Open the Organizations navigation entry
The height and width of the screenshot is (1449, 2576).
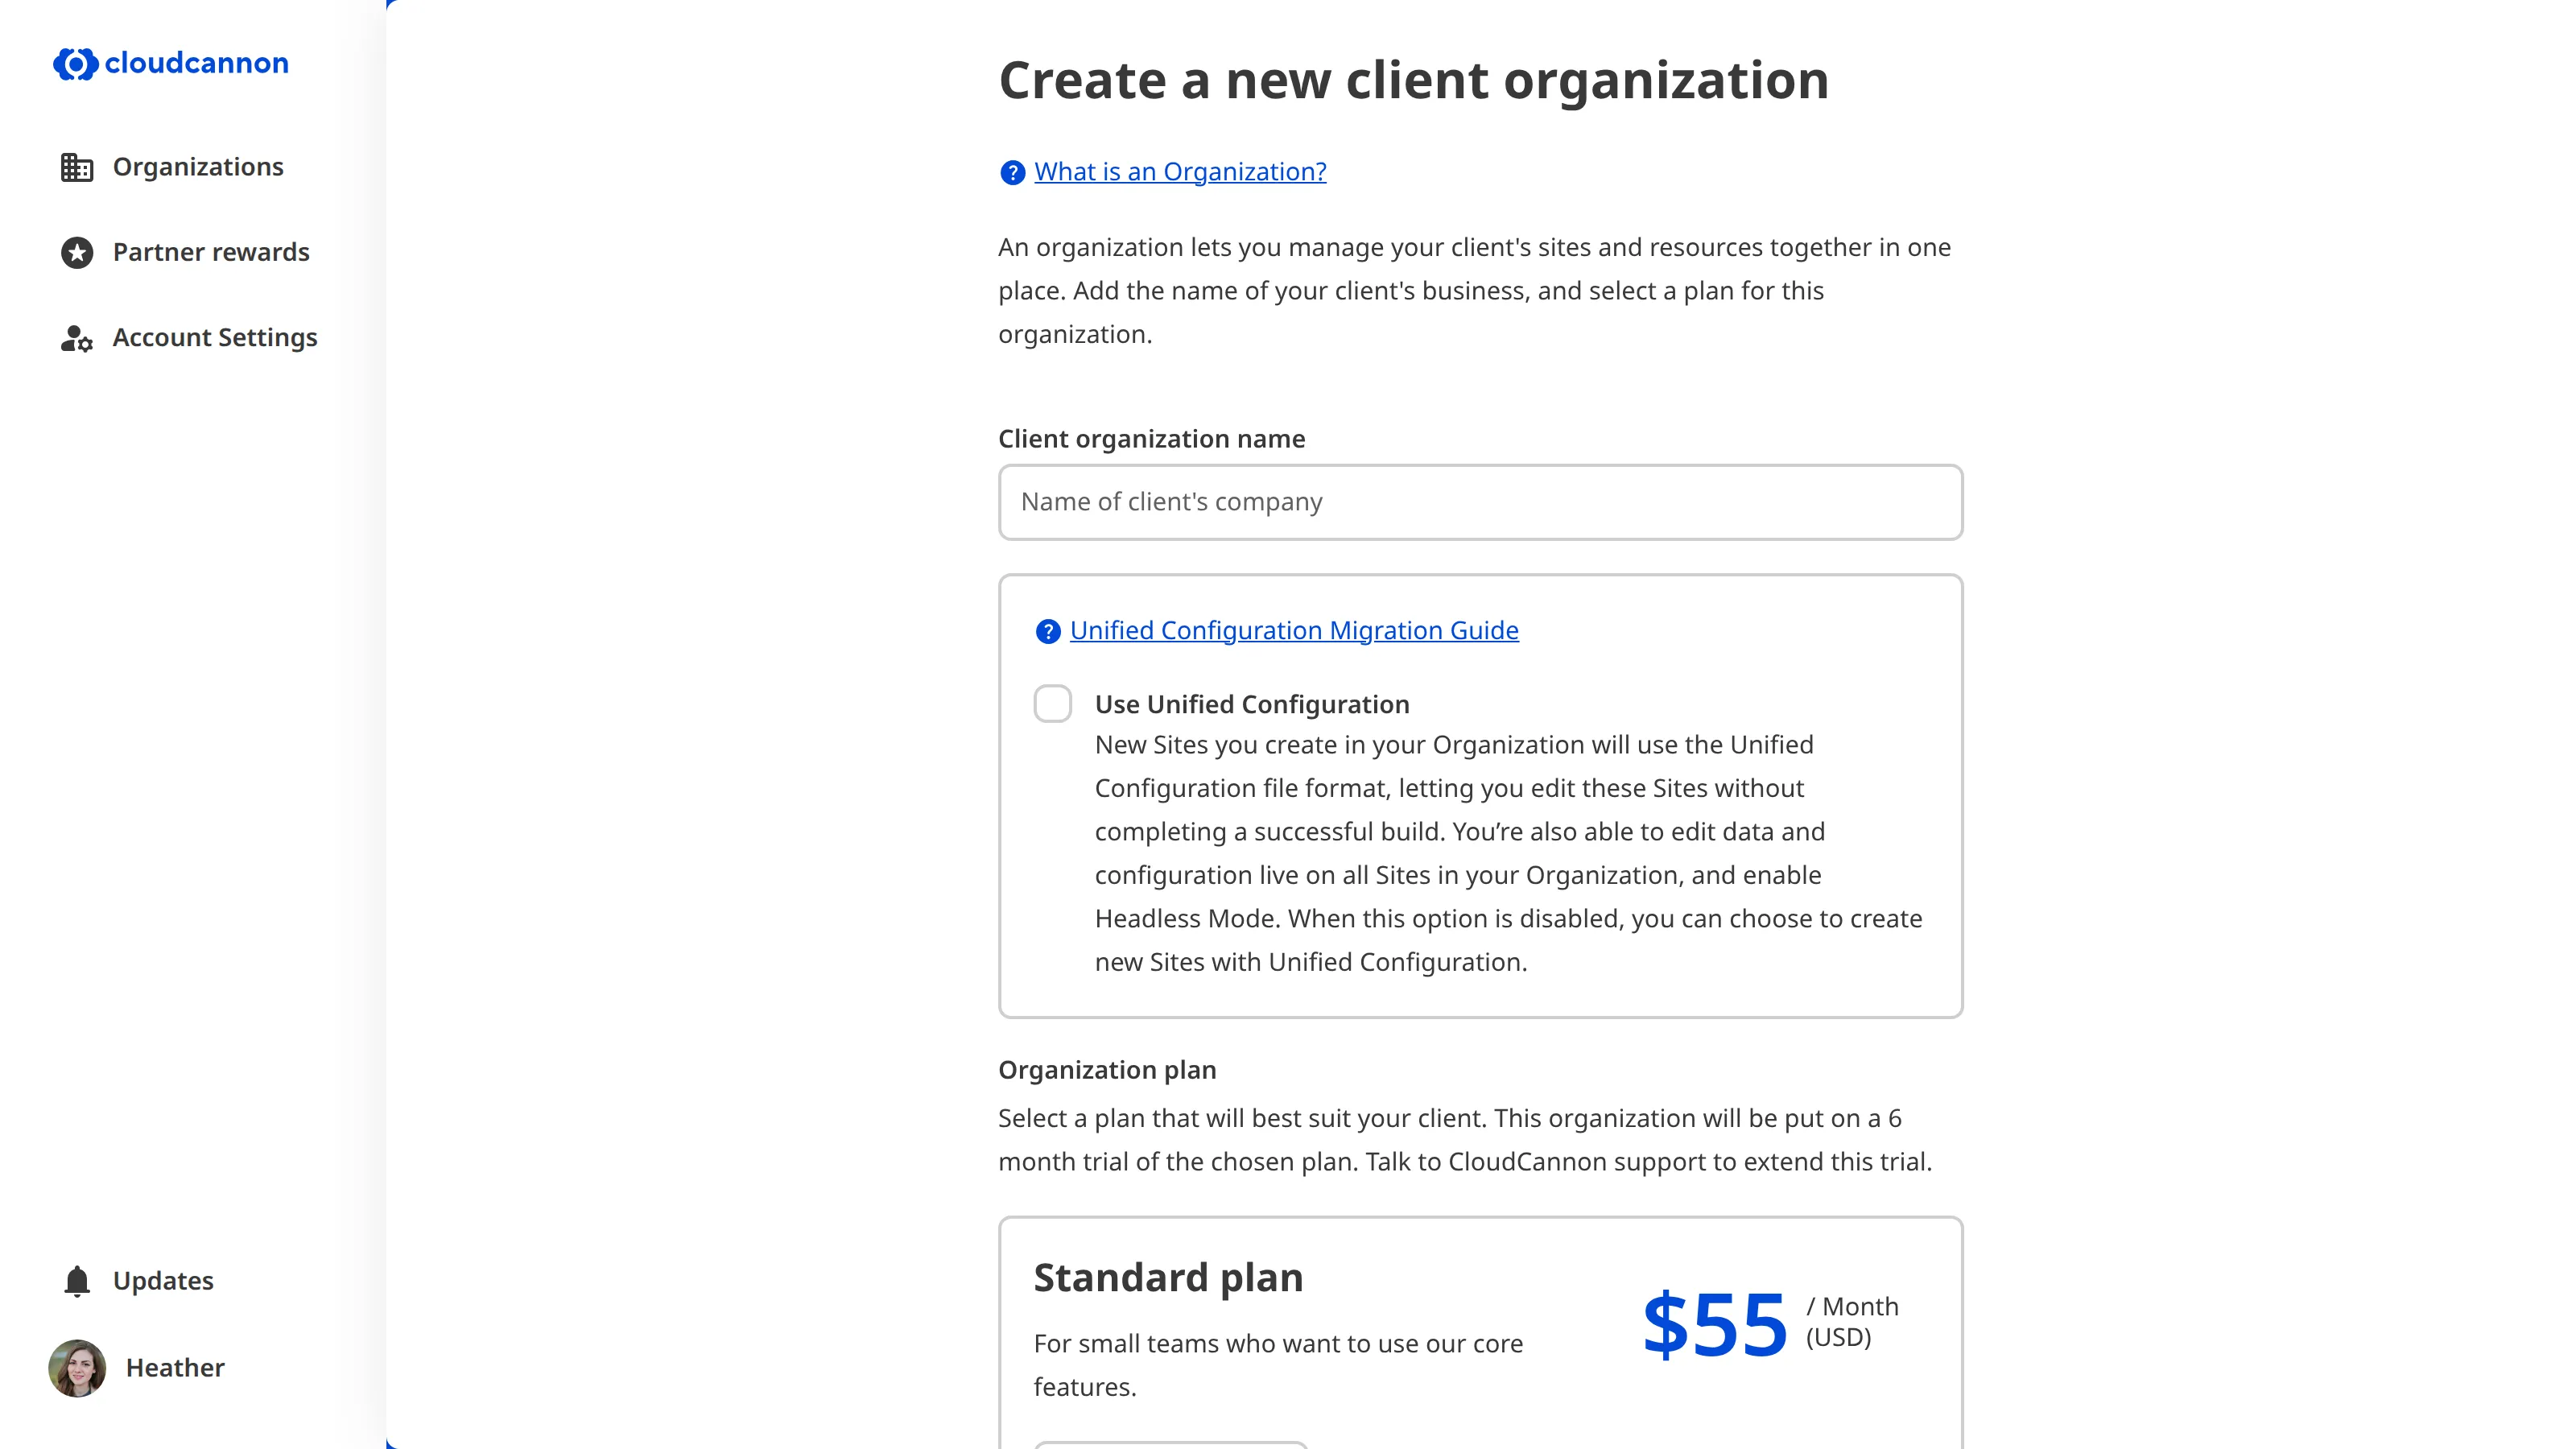click(x=198, y=167)
